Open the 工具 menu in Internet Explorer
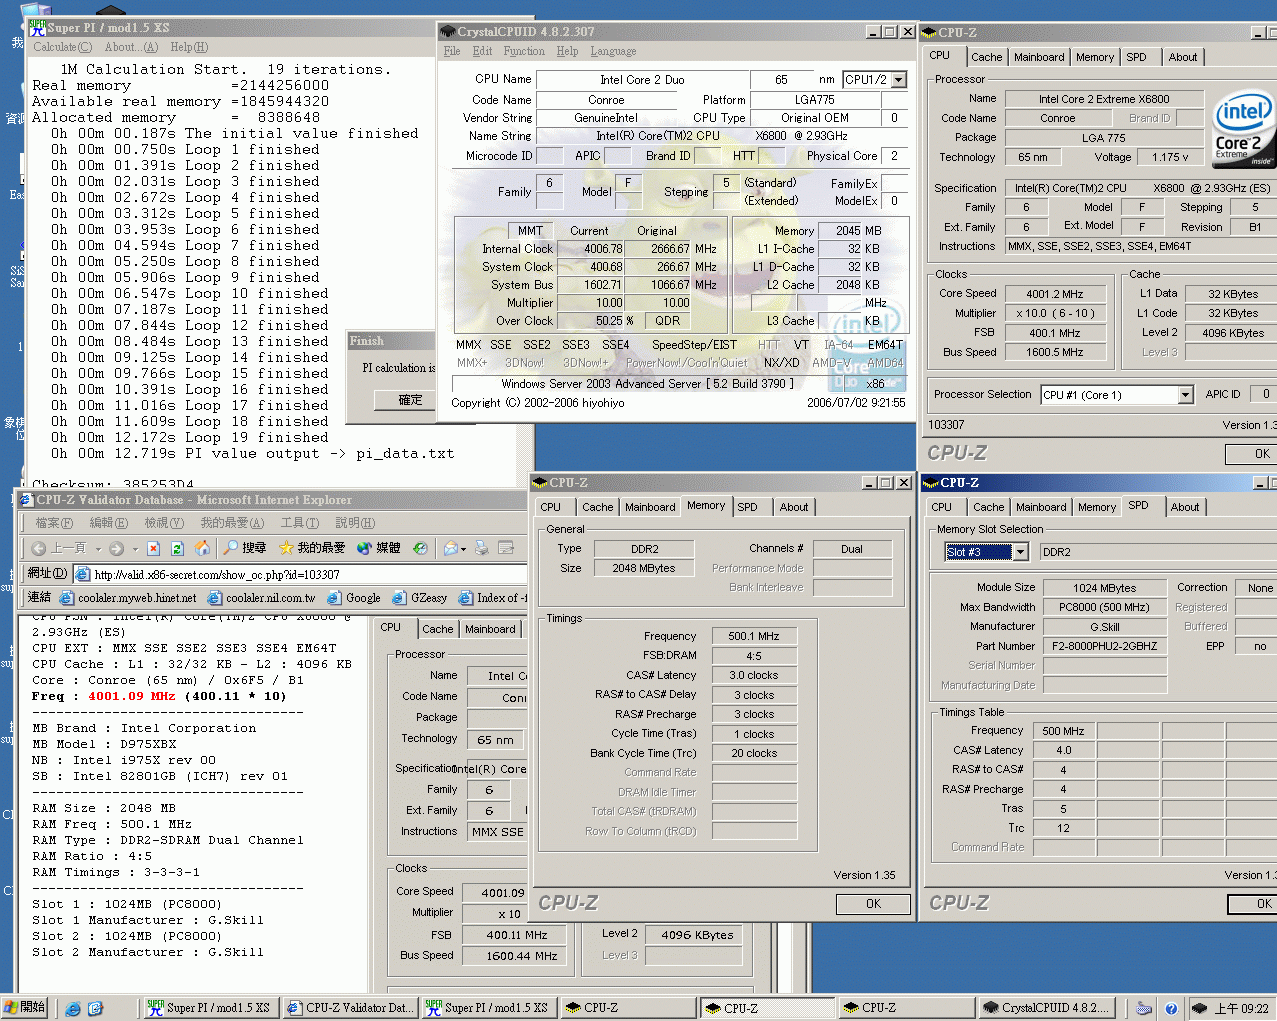Screen dimensions: 1277x1021 [x=300, y=523]
